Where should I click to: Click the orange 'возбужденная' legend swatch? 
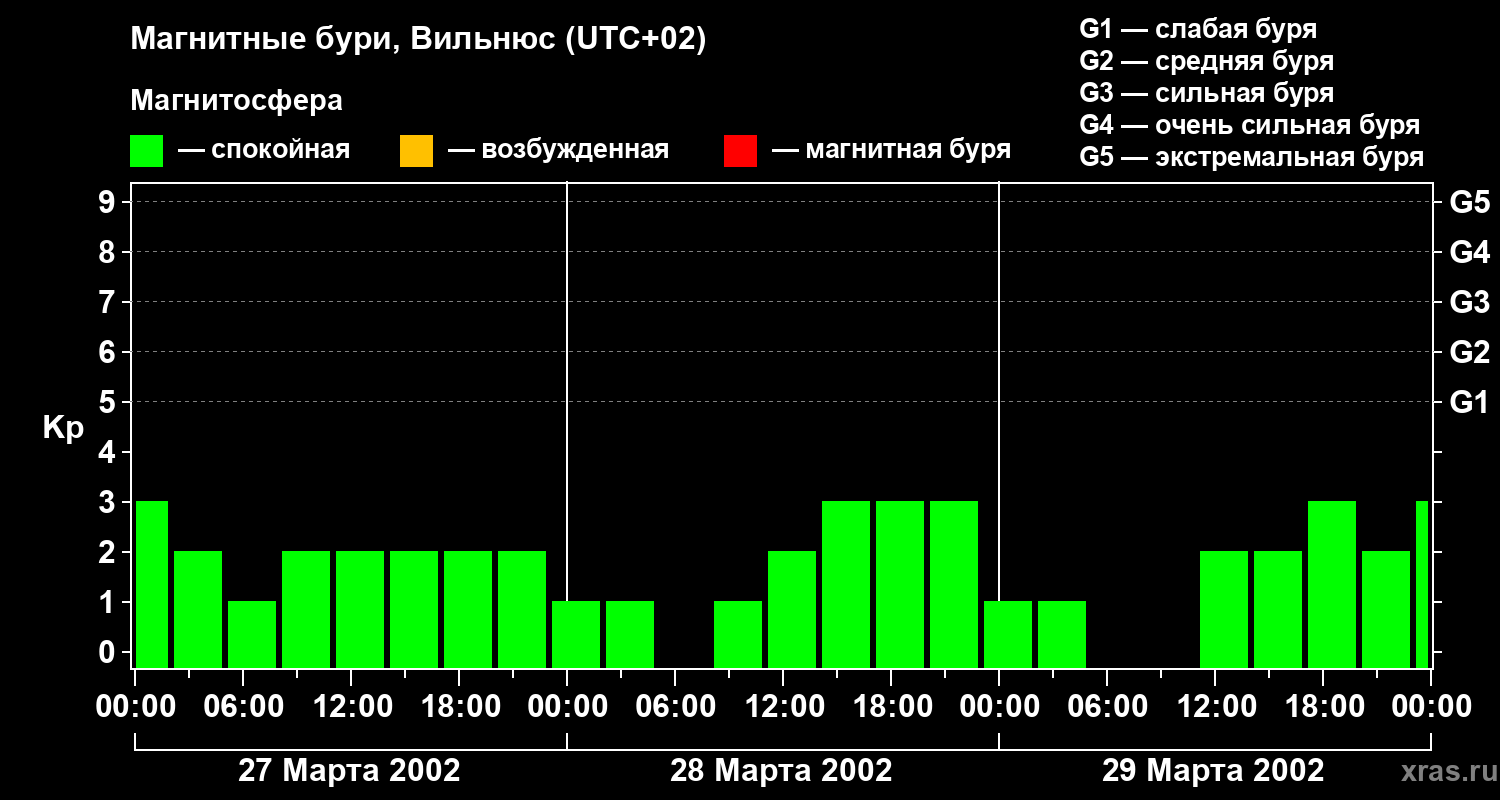(x=416, y=151)
